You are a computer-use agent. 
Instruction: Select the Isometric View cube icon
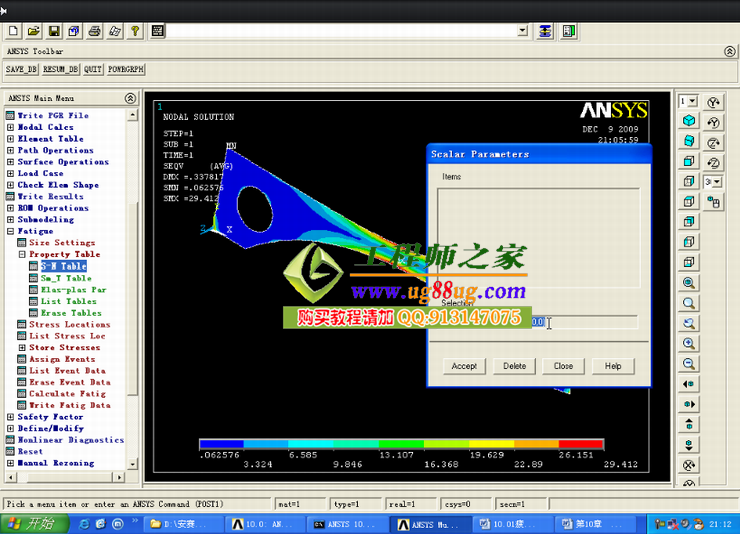[689, 120]
